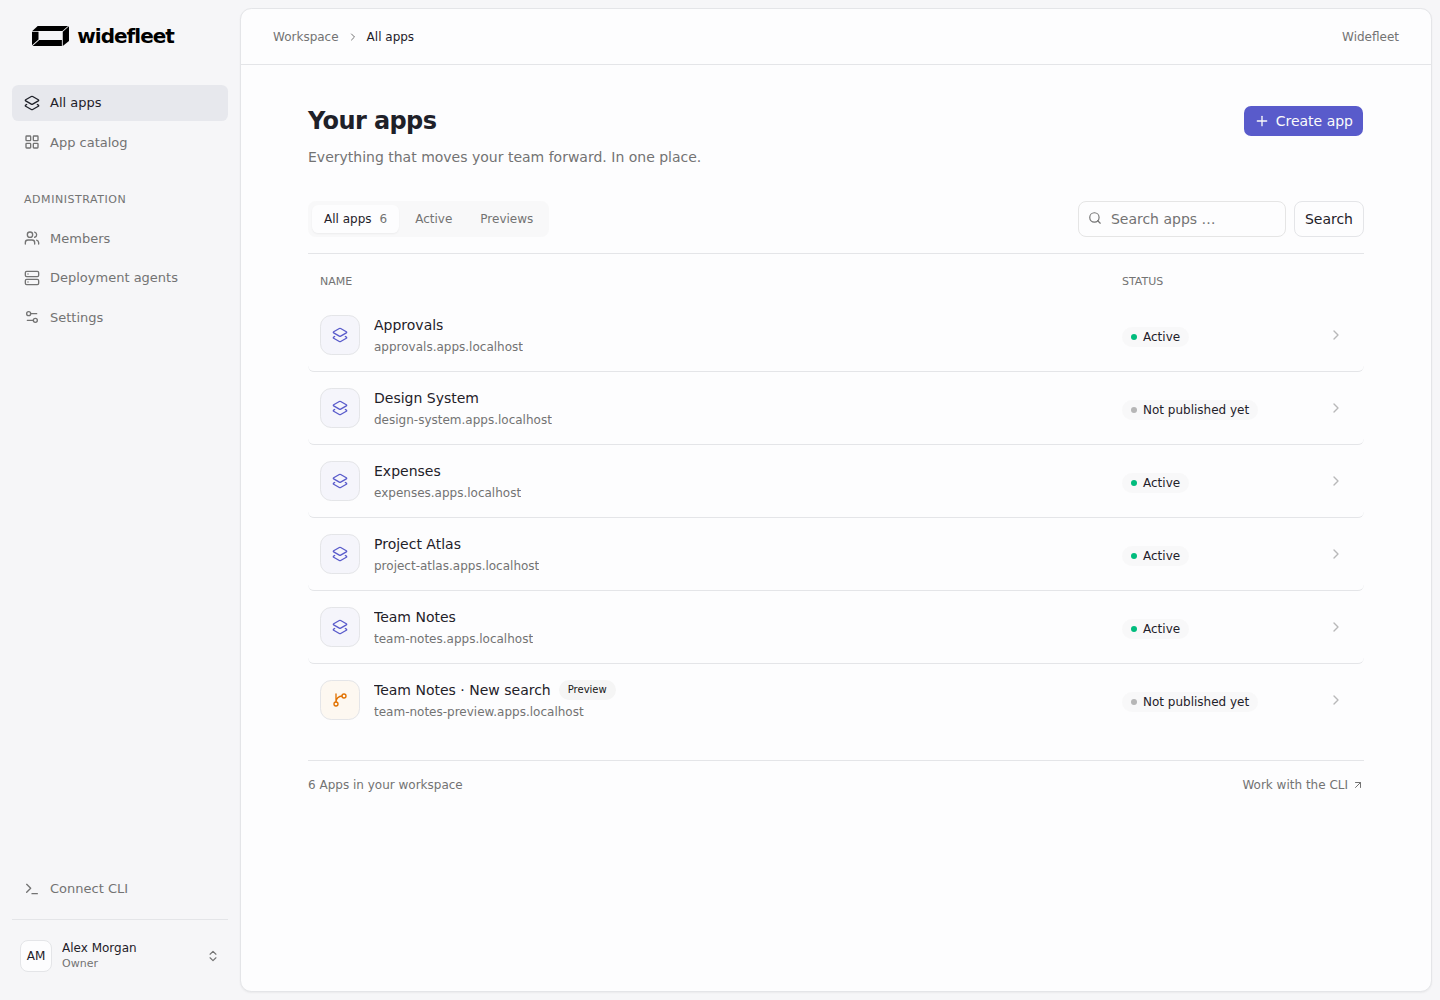
Task: Switch to the Active tab
Action: [x=434, y=219]
